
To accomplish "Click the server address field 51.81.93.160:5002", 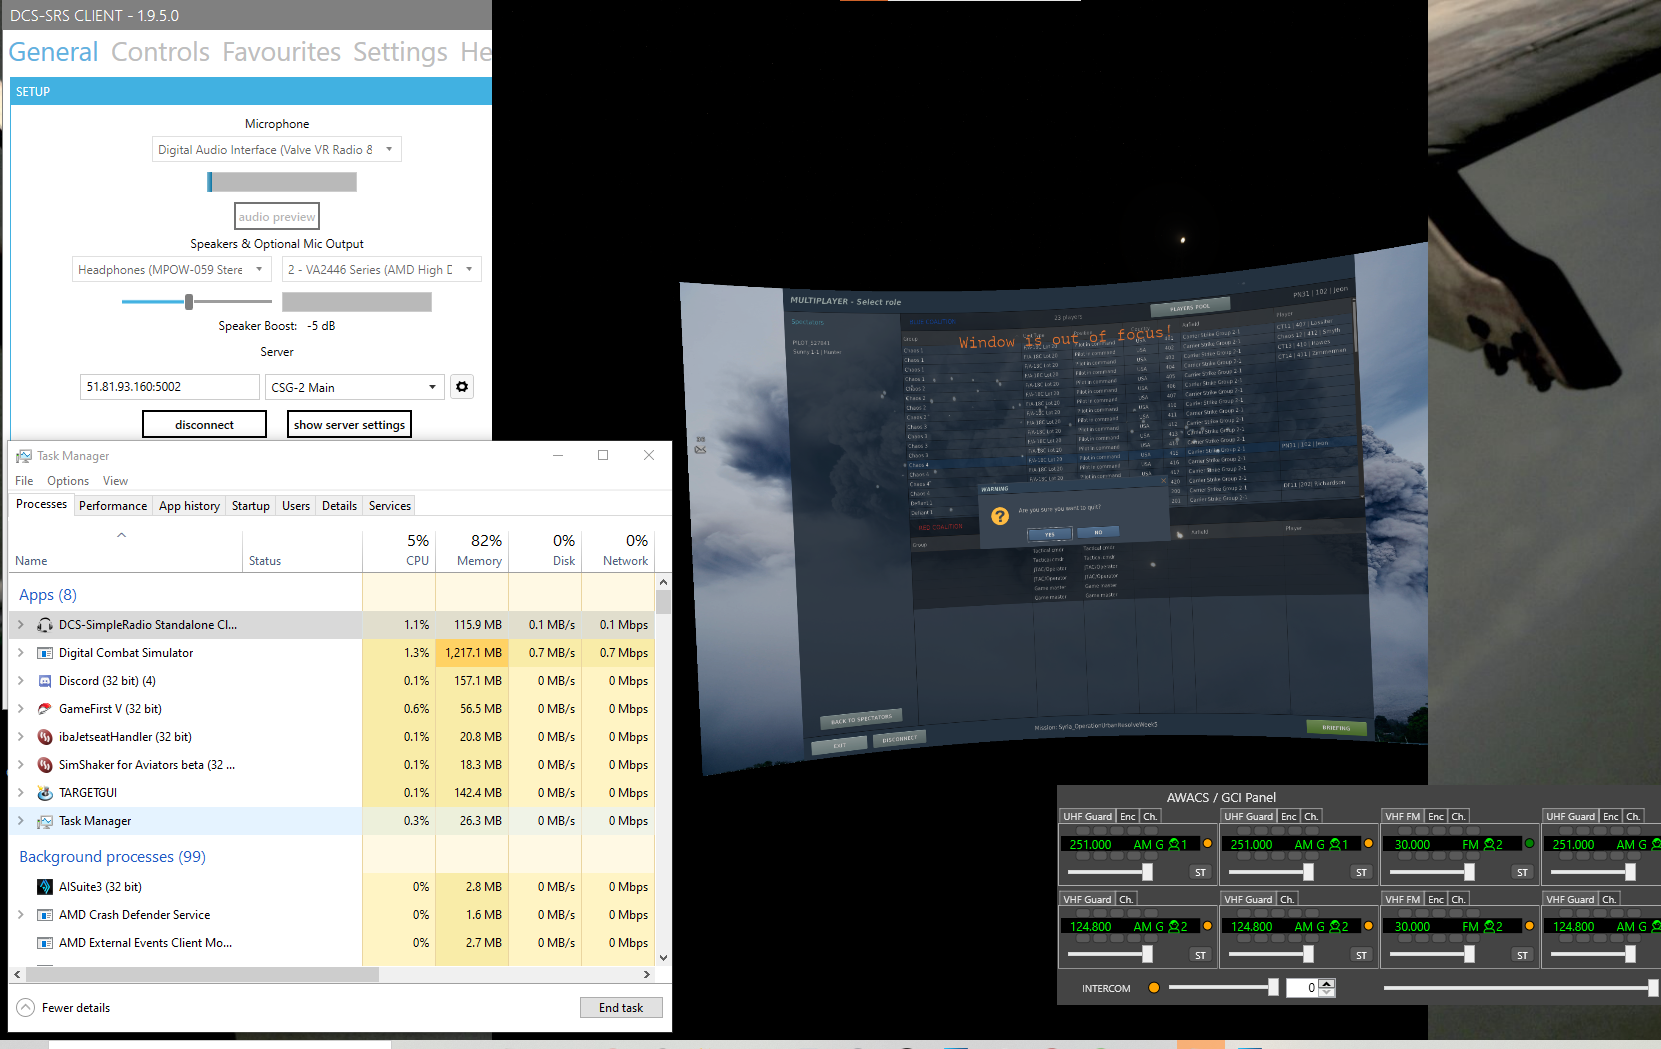I will 169,387.
